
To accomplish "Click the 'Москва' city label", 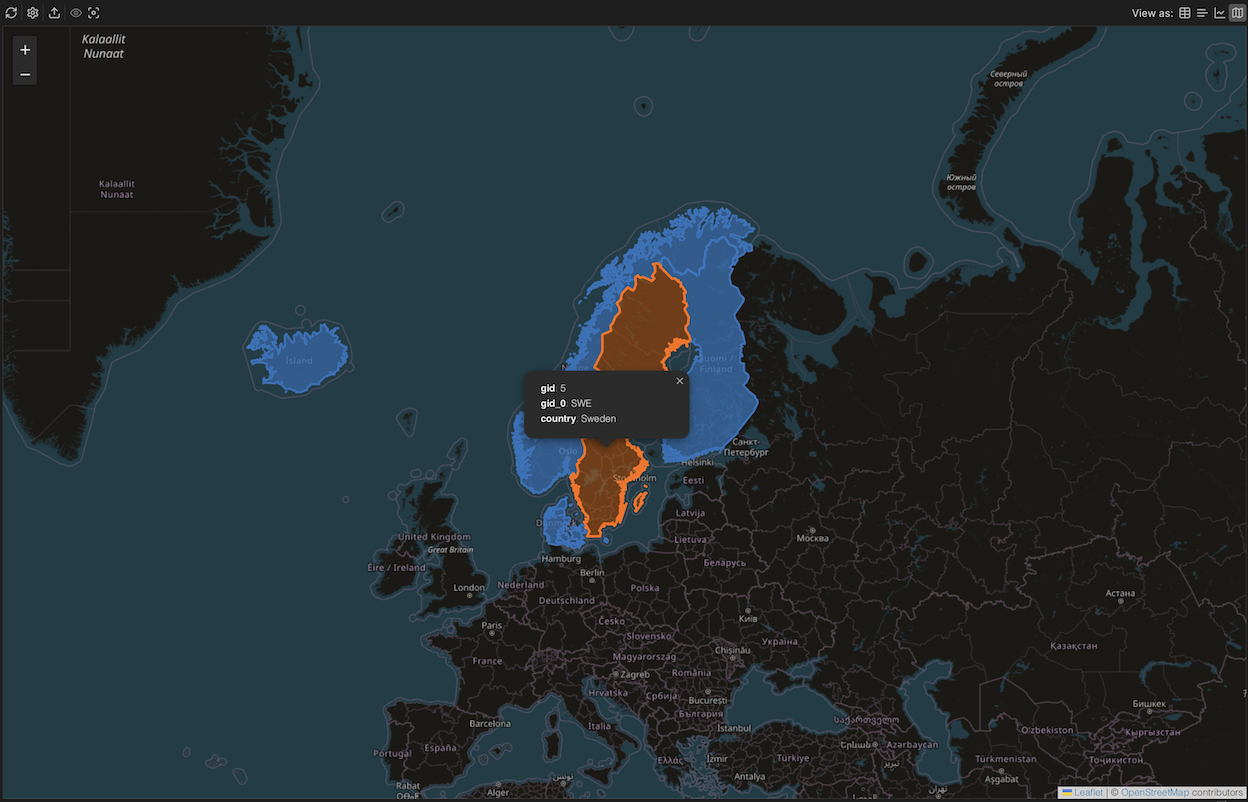I will coord(812,538).
